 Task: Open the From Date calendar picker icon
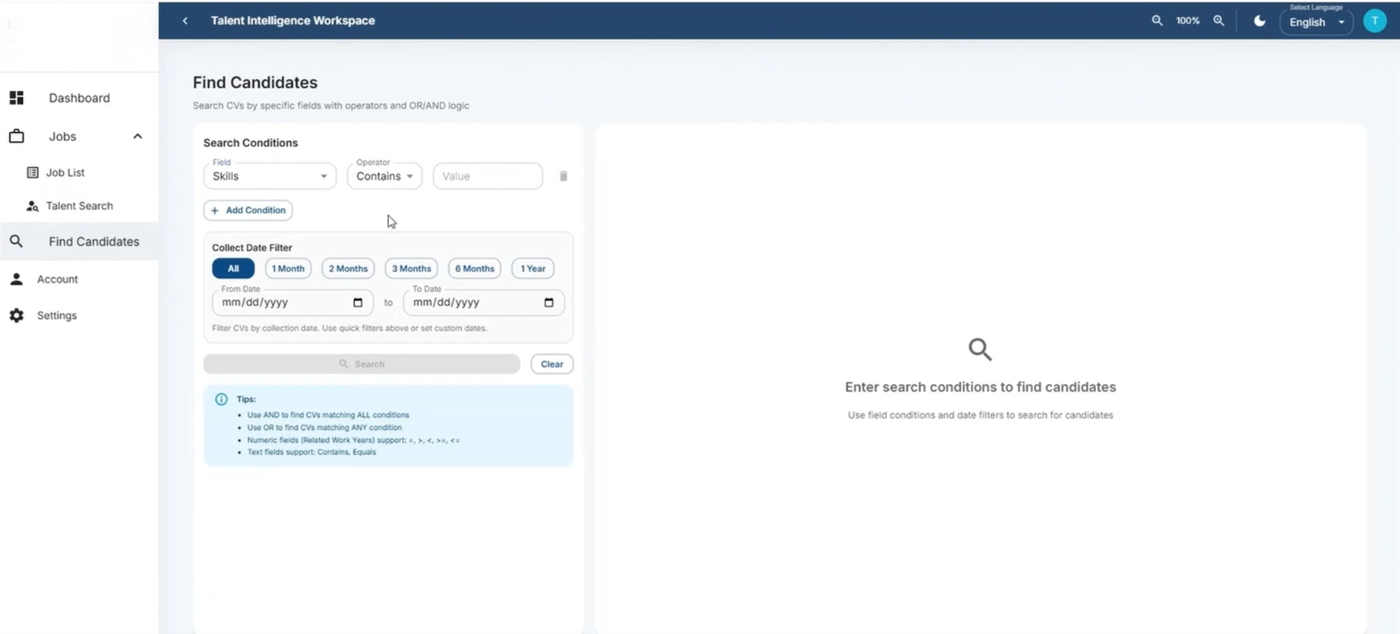(x=358, y=302)
